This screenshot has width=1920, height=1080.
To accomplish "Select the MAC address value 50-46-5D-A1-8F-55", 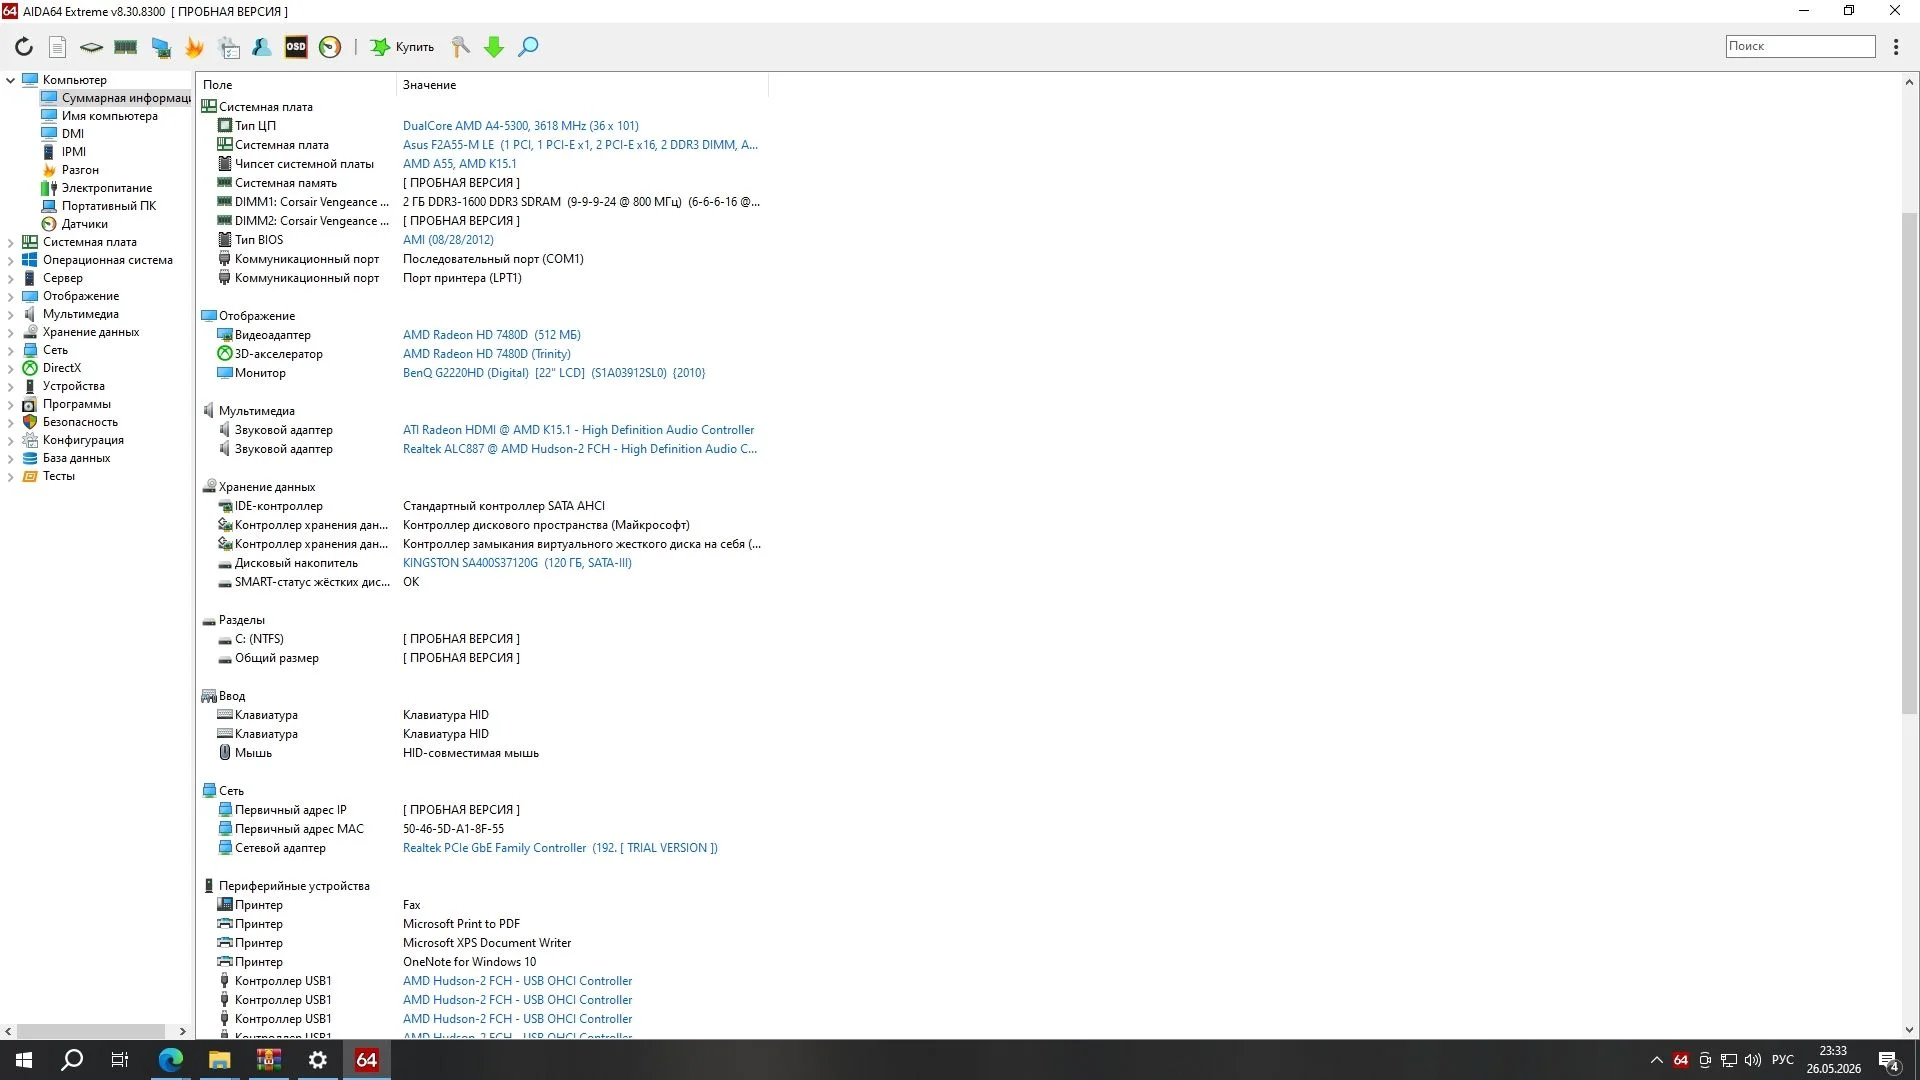I will (453, 829).
